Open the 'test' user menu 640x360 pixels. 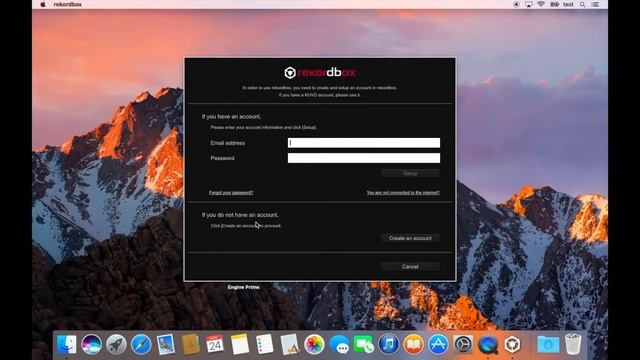click(x=568, y=4)
